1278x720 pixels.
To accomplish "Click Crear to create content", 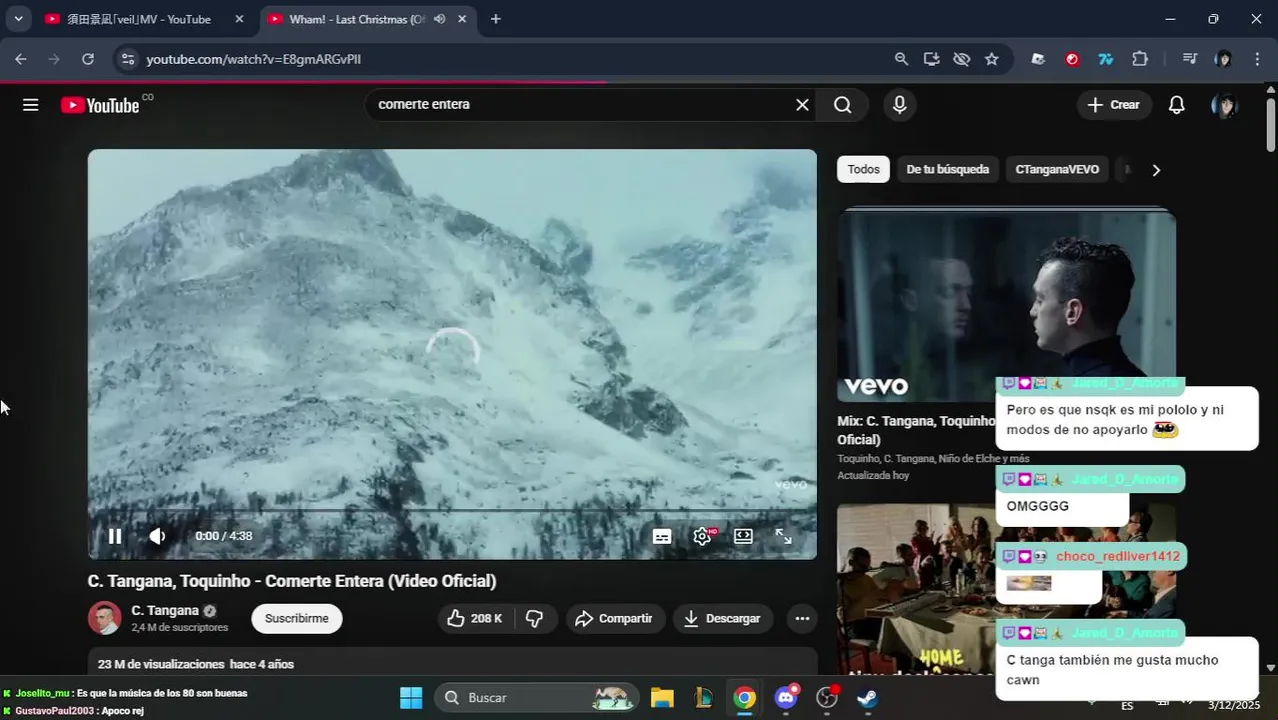I will coord(1114,105).
